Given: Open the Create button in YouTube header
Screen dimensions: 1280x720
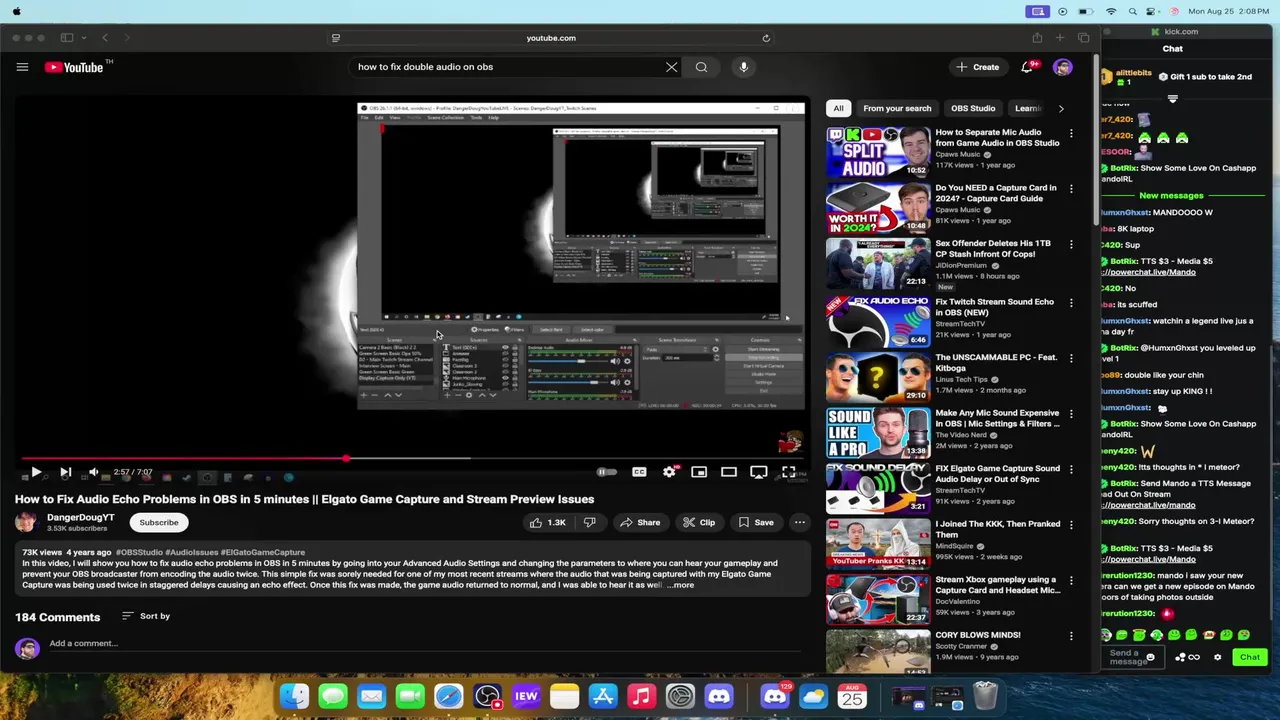Looking at the screenshot, I should (977, 67).
